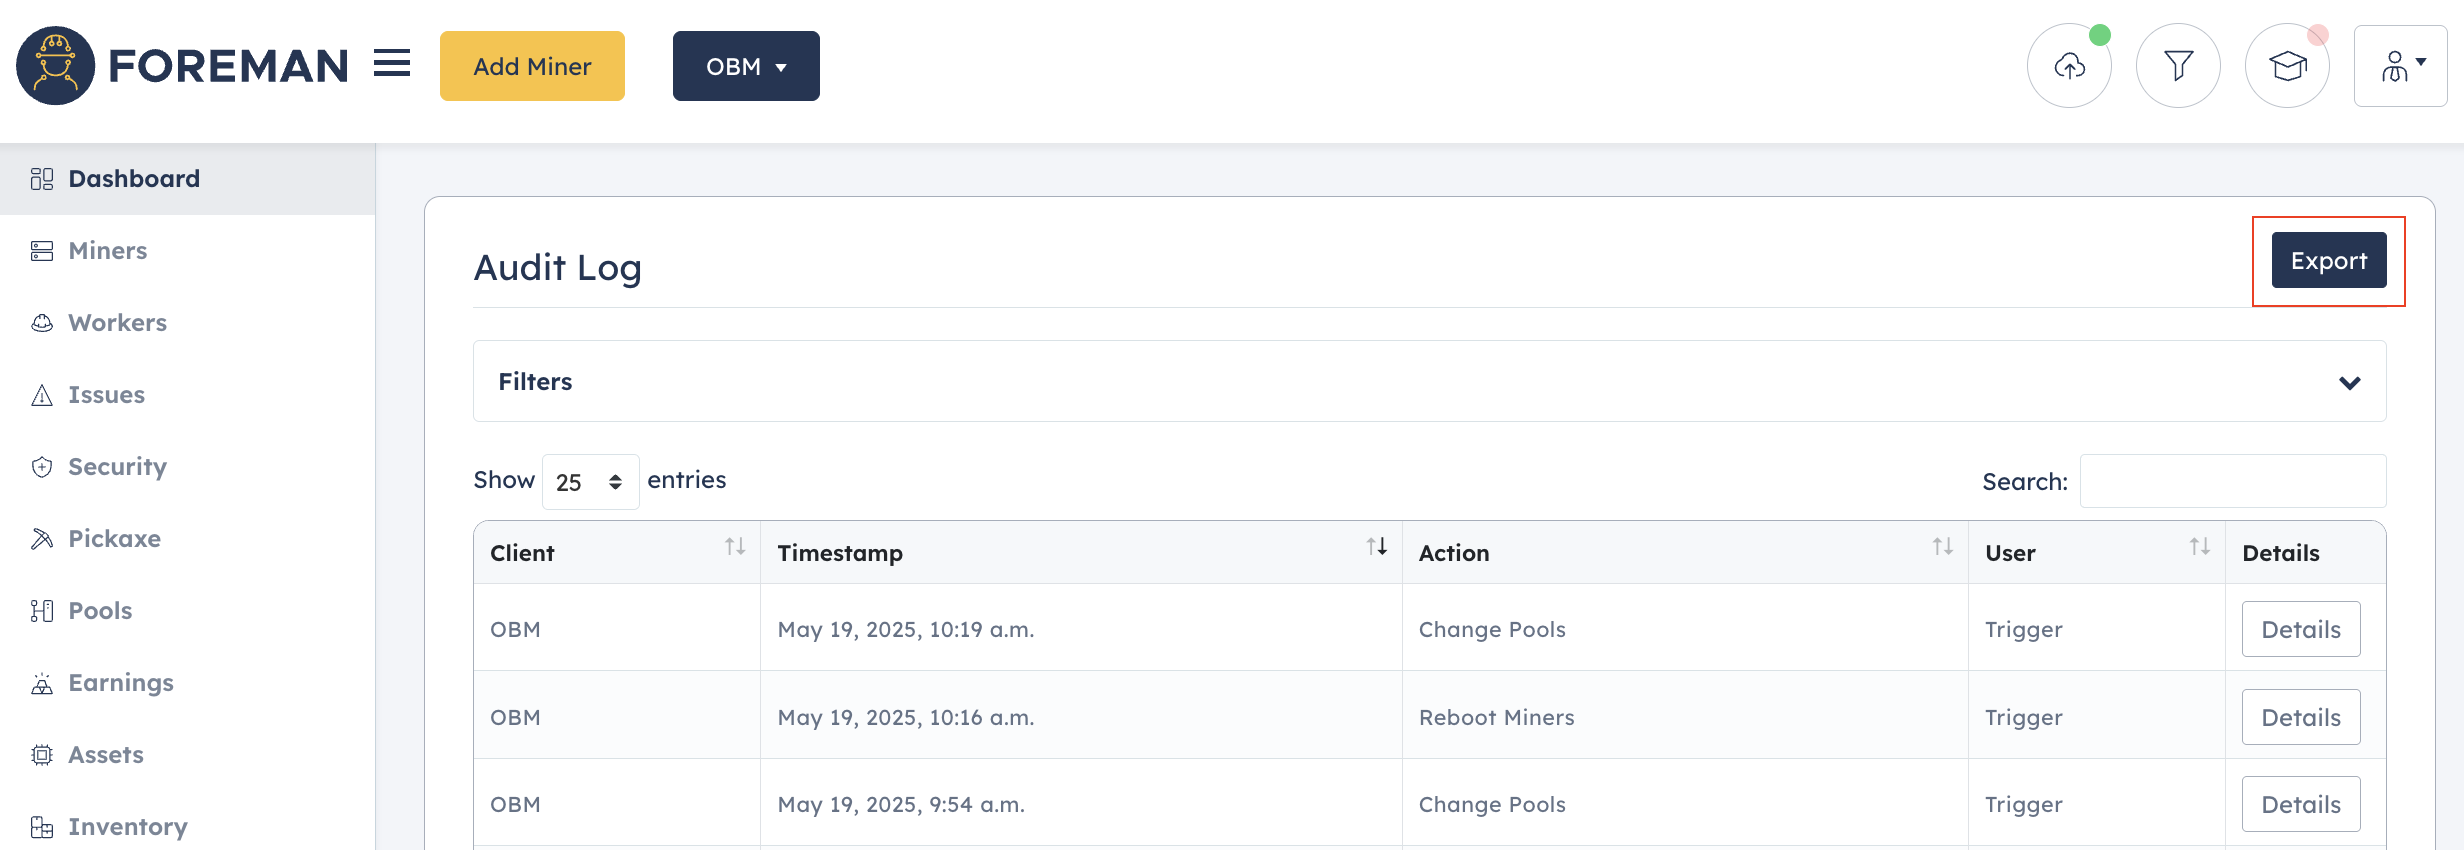
Task: Open the Assets menu item
Action: [188, 755]
